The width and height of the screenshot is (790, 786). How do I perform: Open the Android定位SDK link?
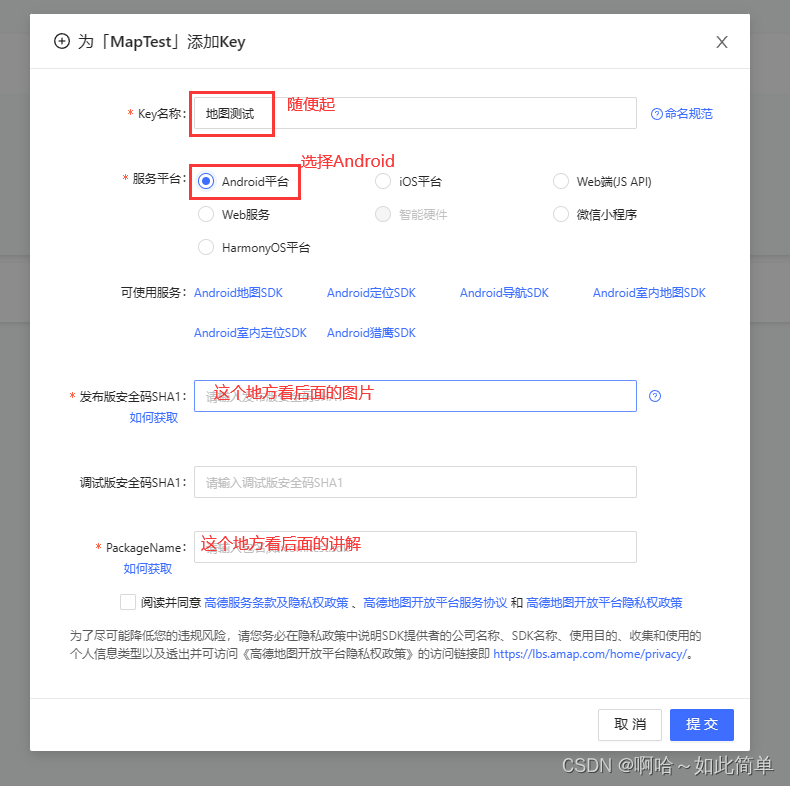coord(371,293)
